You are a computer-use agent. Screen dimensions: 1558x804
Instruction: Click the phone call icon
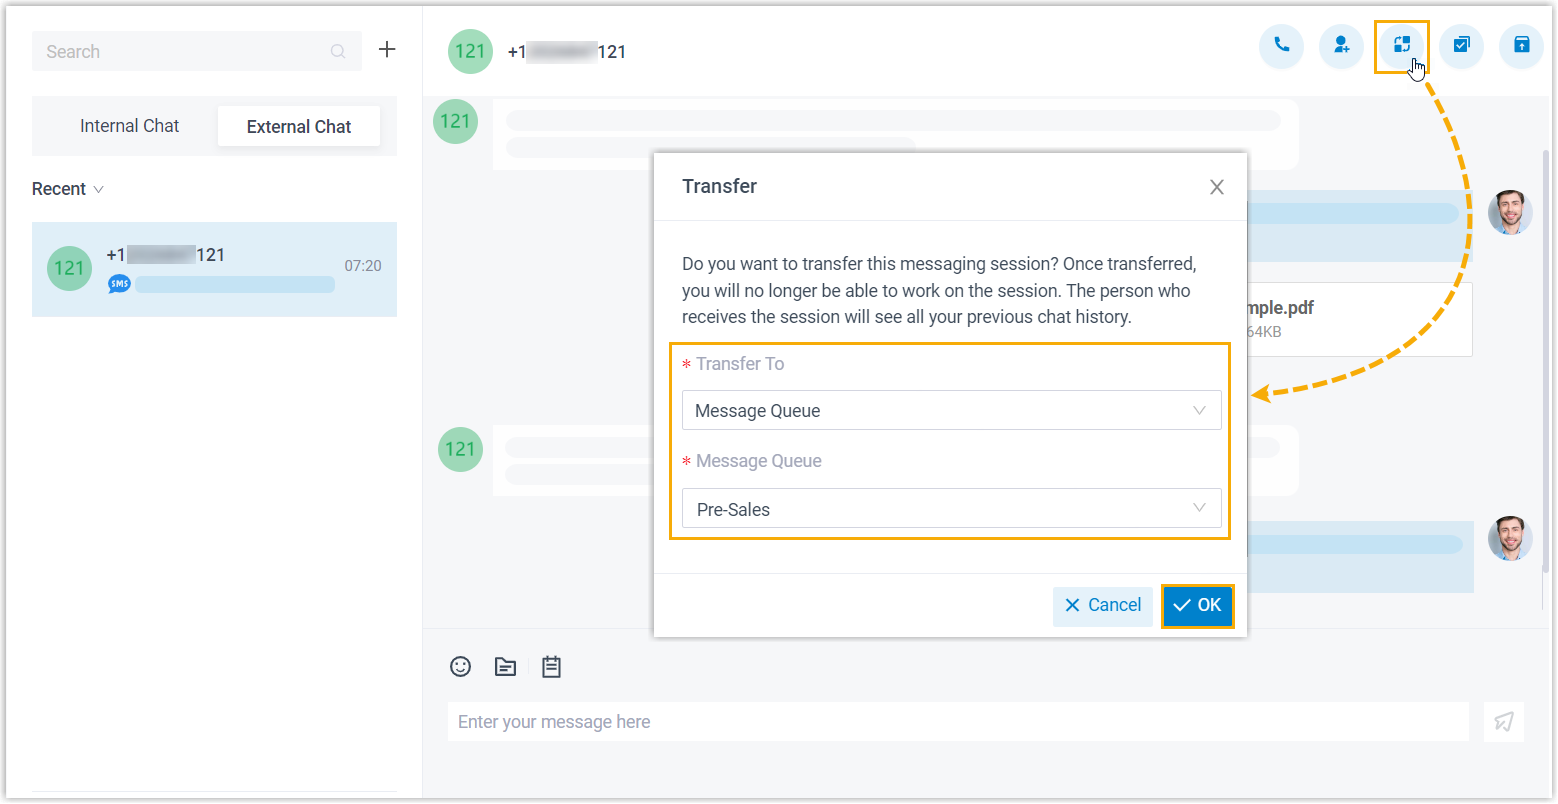(x=1281, y=45)
